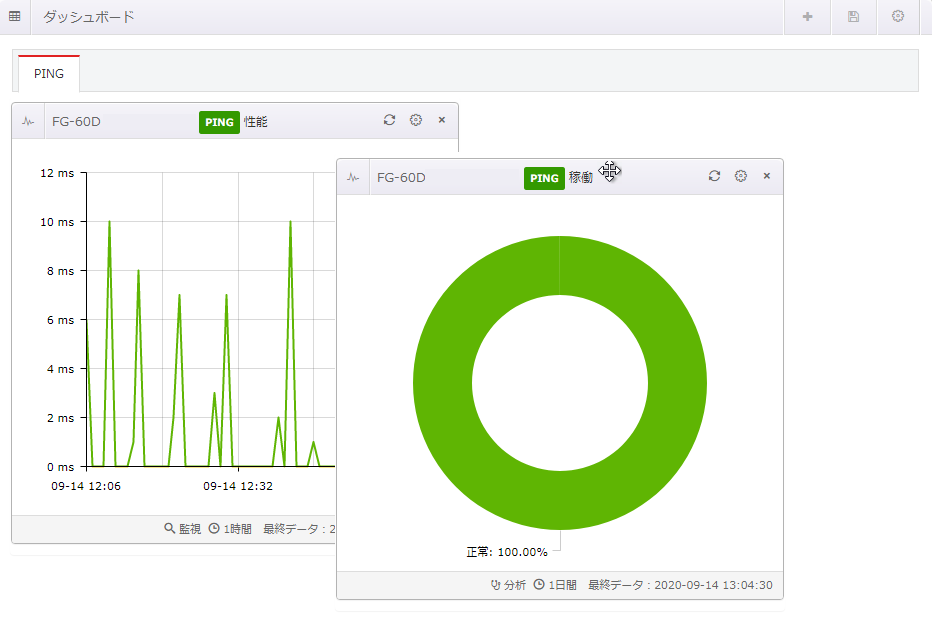Click the 稼働 title text

(x=581, y=178)
